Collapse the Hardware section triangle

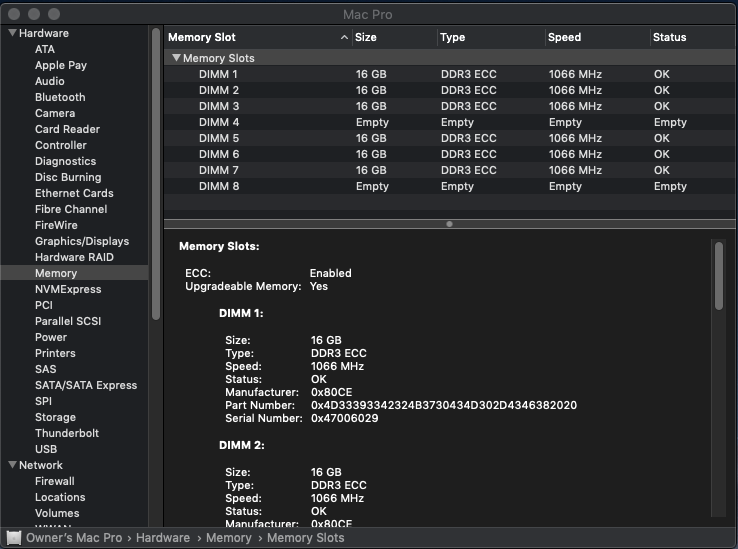pyautogui.click(x=13, y=33)
